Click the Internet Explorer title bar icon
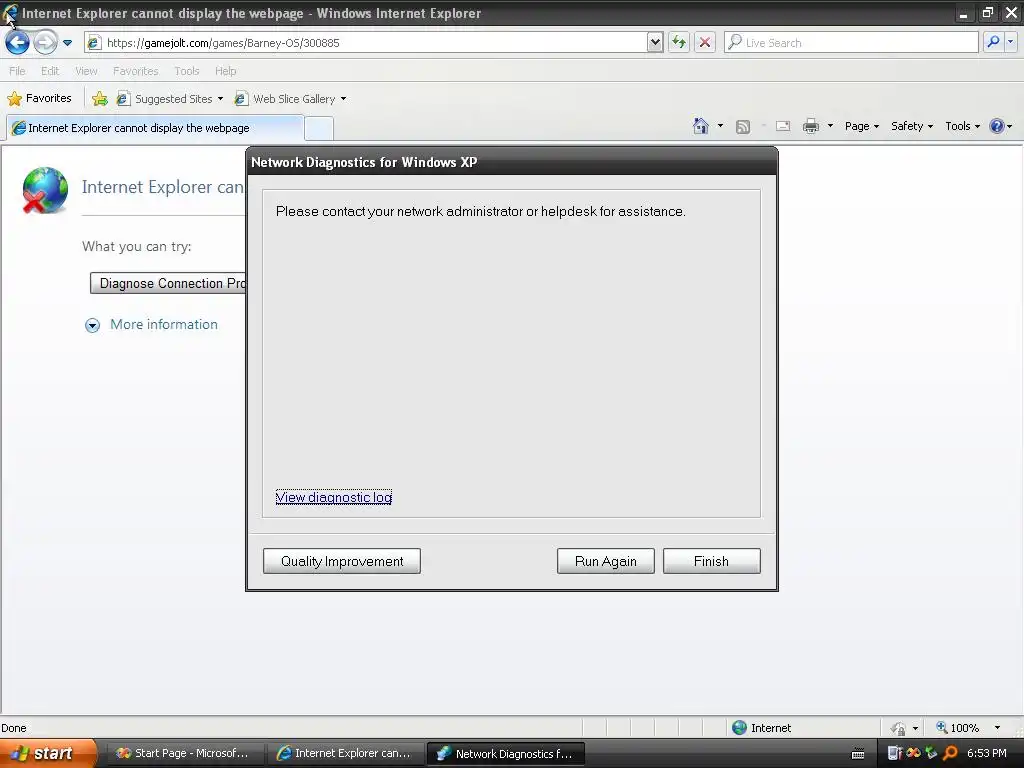1024x768 pixels. [10, 13]
